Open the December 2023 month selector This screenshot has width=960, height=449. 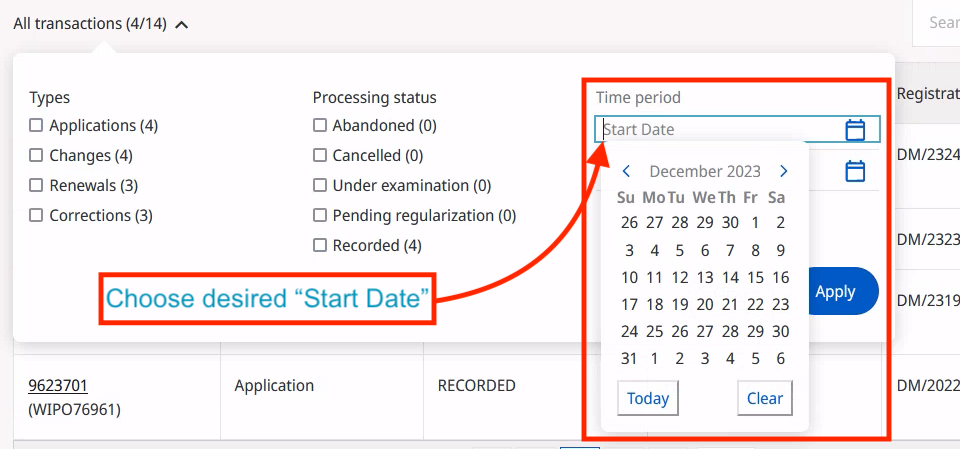(705, 171)
